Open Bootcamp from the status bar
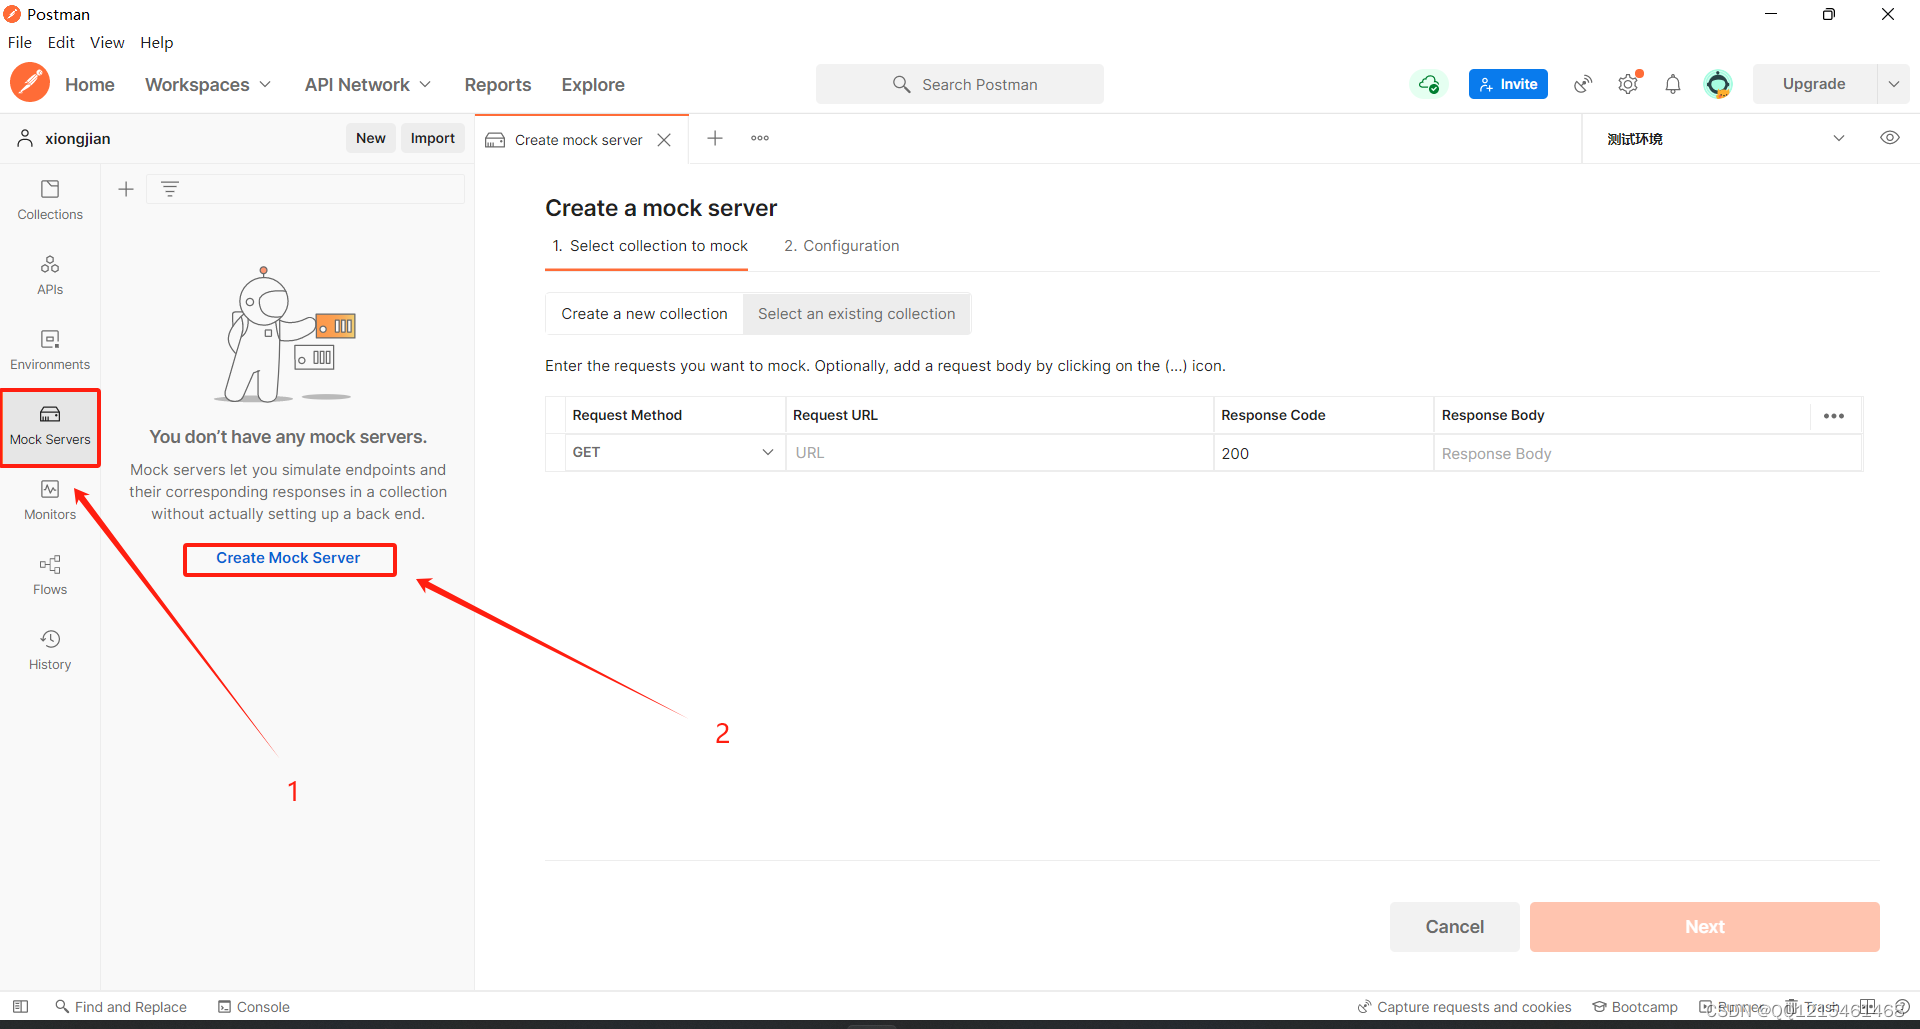Image resolution: width=1920 pixels, height=1029 pixels. point(1635,1007)
